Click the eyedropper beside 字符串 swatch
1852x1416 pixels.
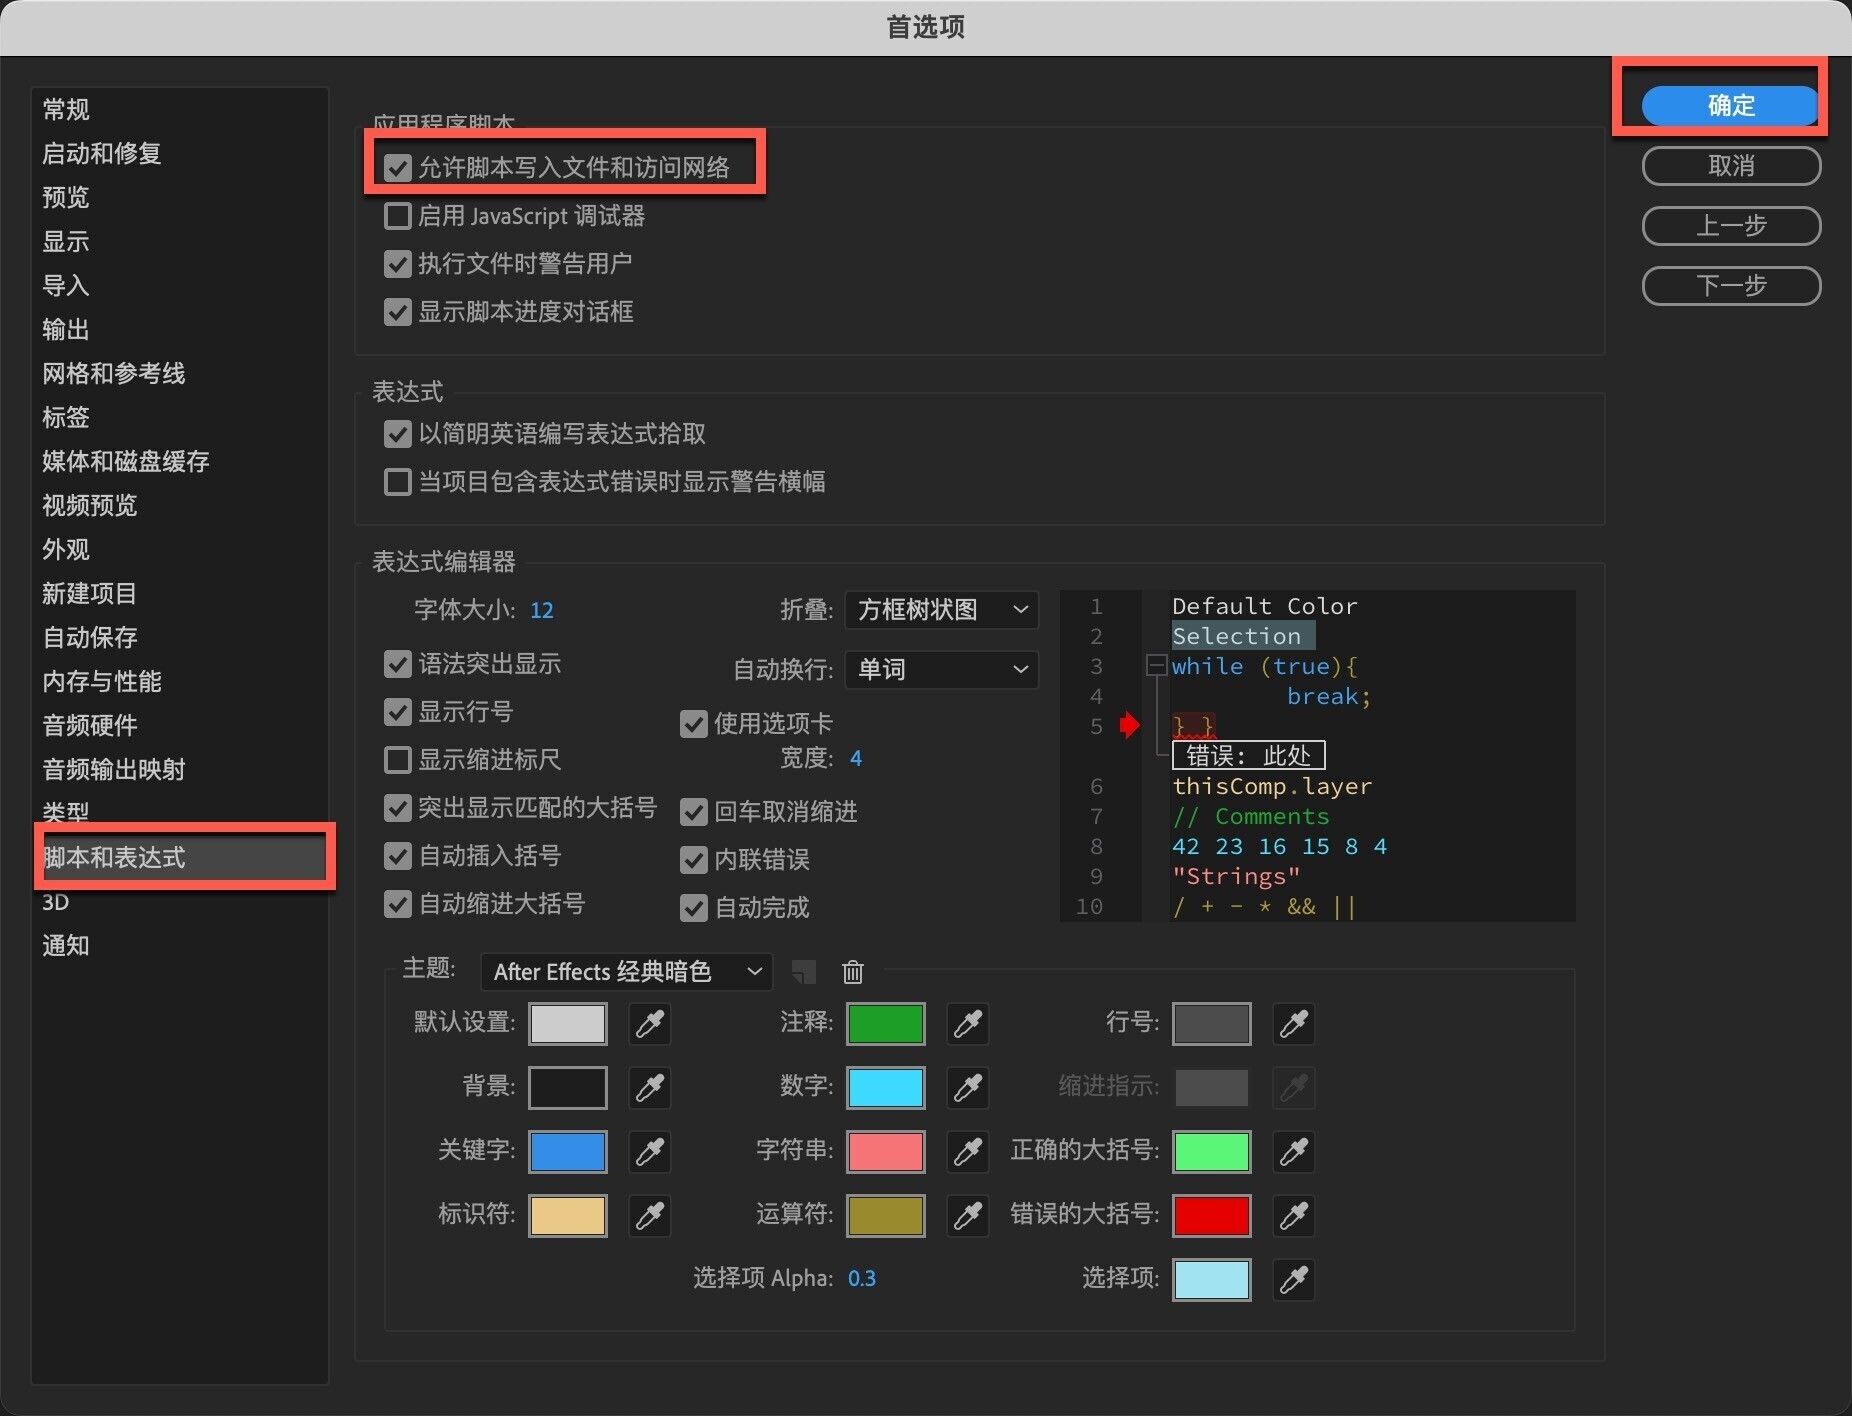pos(967,1152)
